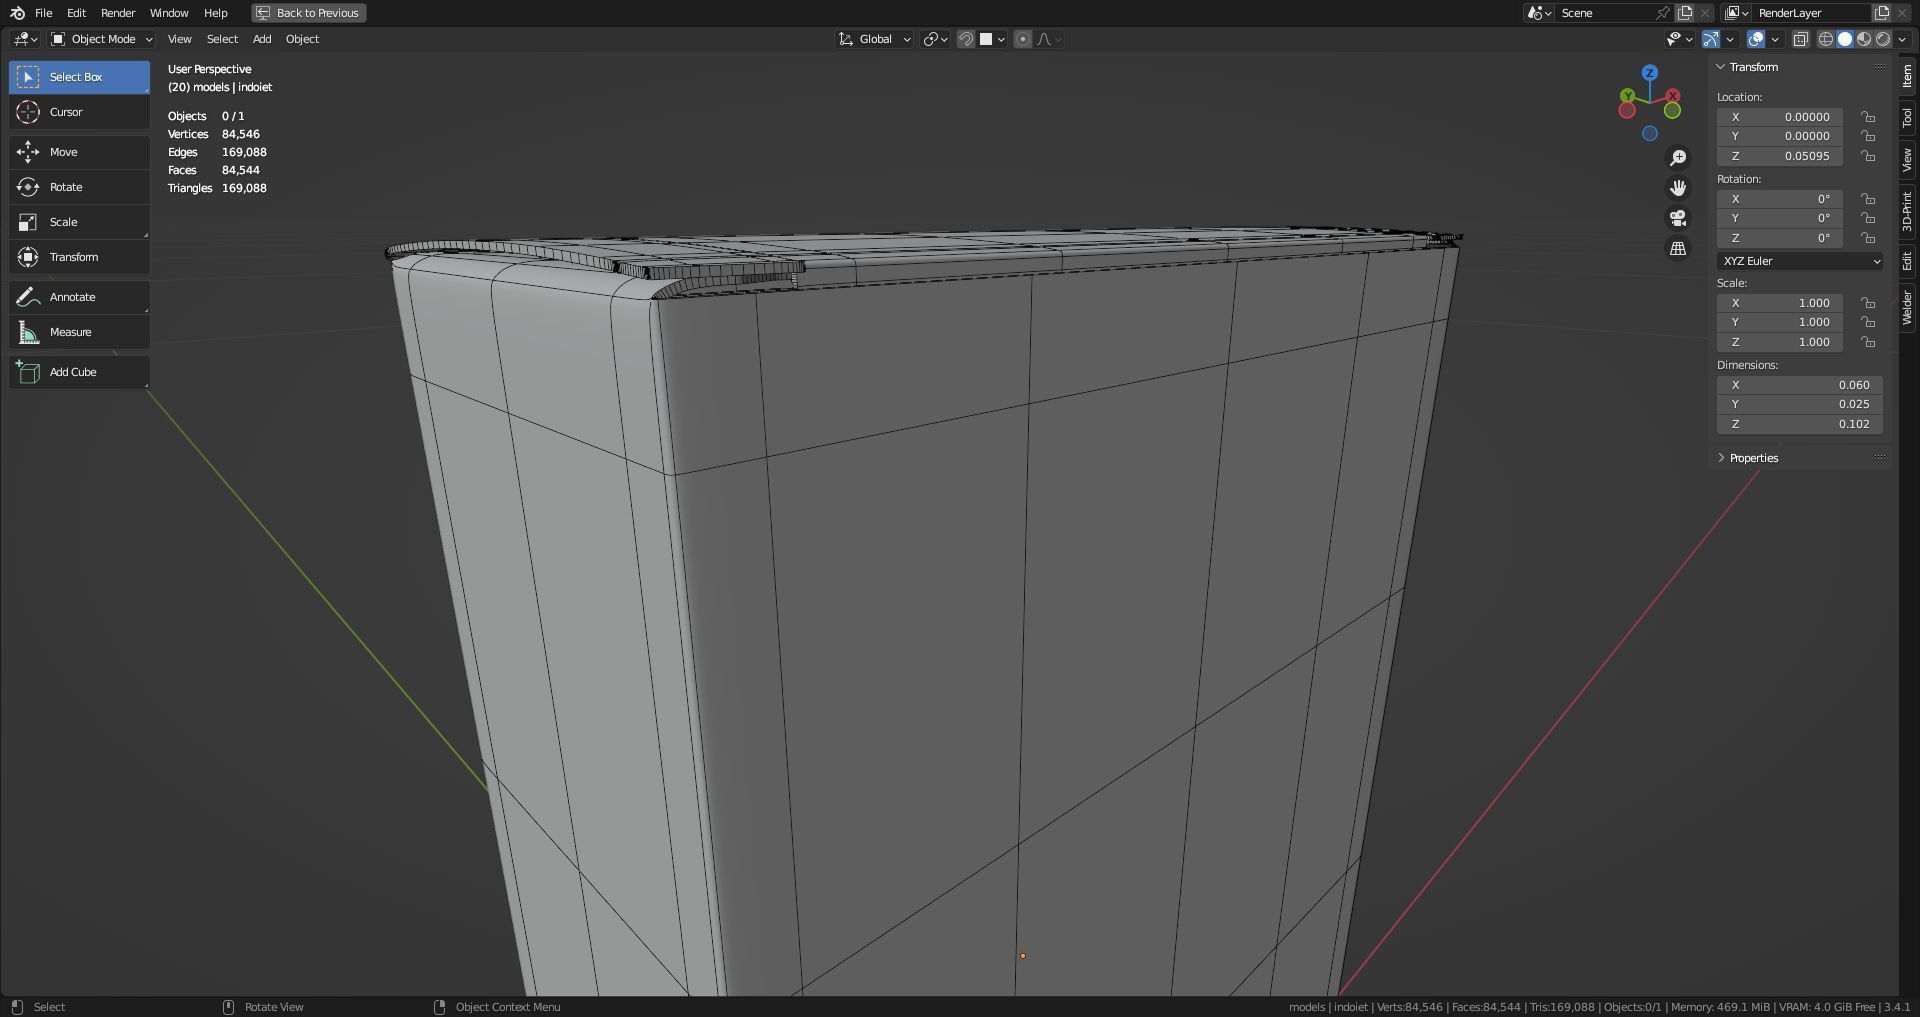Activate the Select Box tool
The height and width of the screenshot is (1017, 1920).
[x=79, y=77]
